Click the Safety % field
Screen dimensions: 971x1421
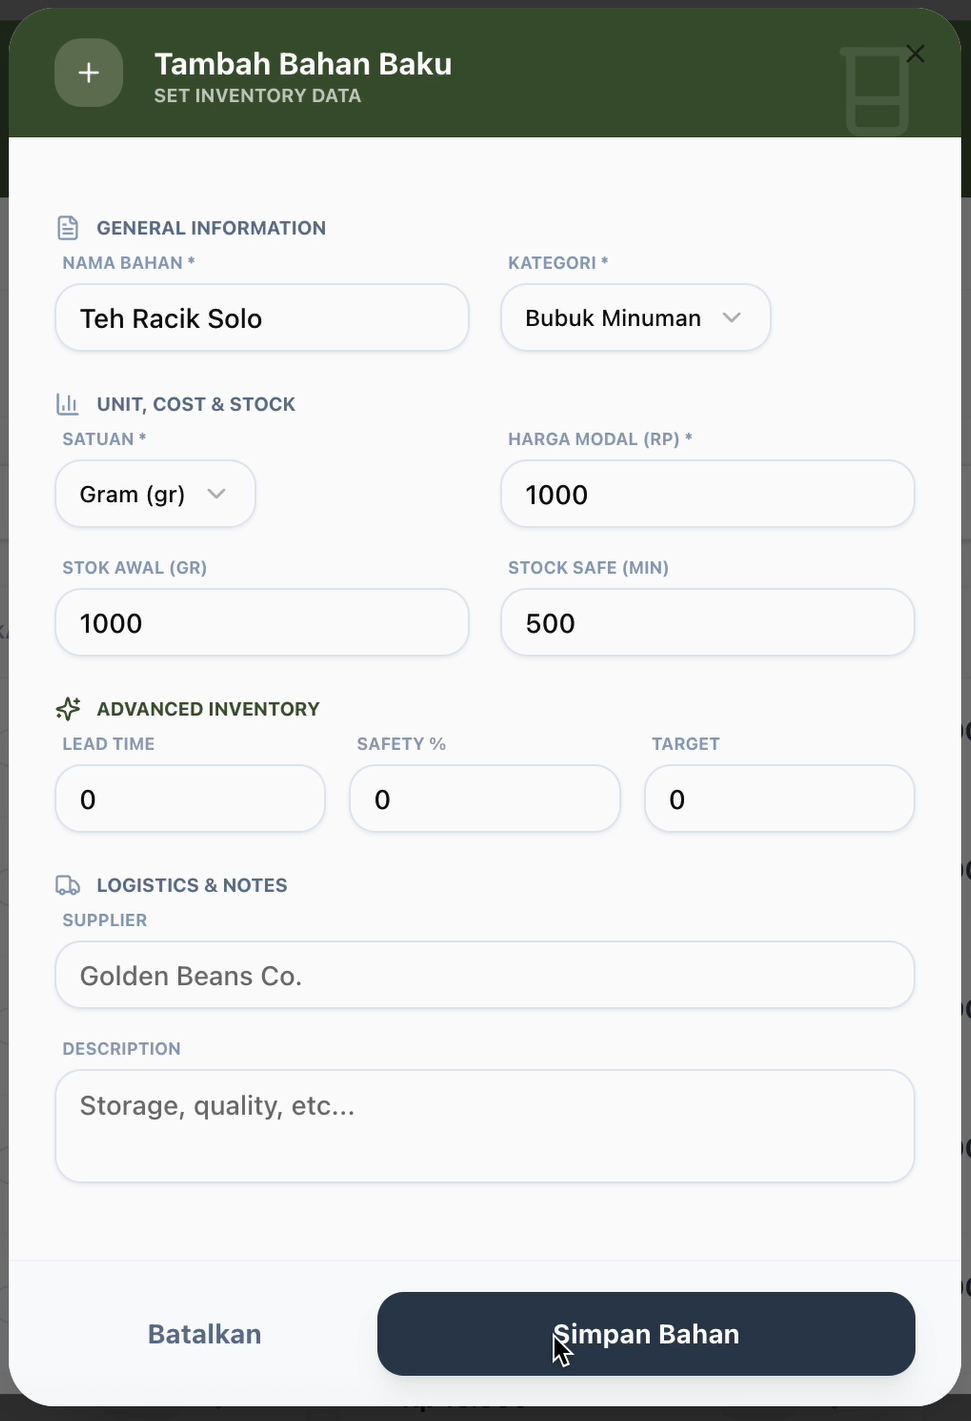(x=484, y=799)
